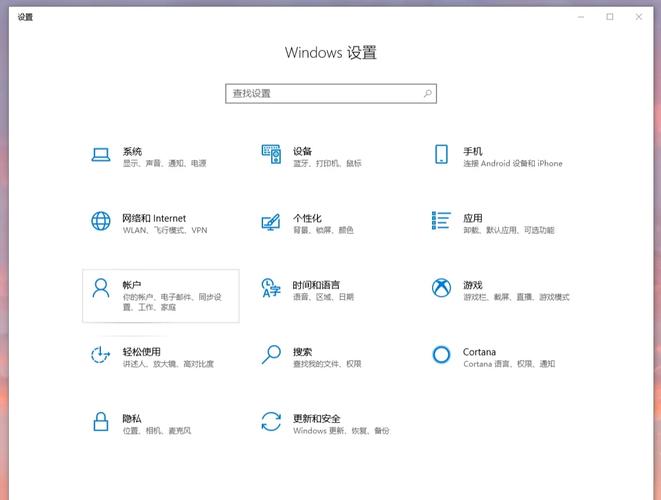Open the 设备 keyboard-and-speaker icon

(x=271, y=154)
